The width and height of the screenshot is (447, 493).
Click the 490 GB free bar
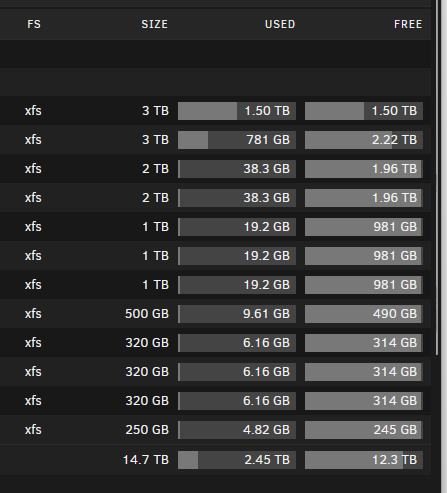coord(364,314)
